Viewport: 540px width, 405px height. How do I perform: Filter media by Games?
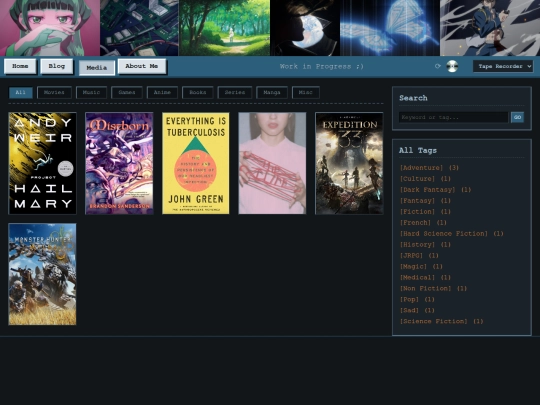coord(127,92)
